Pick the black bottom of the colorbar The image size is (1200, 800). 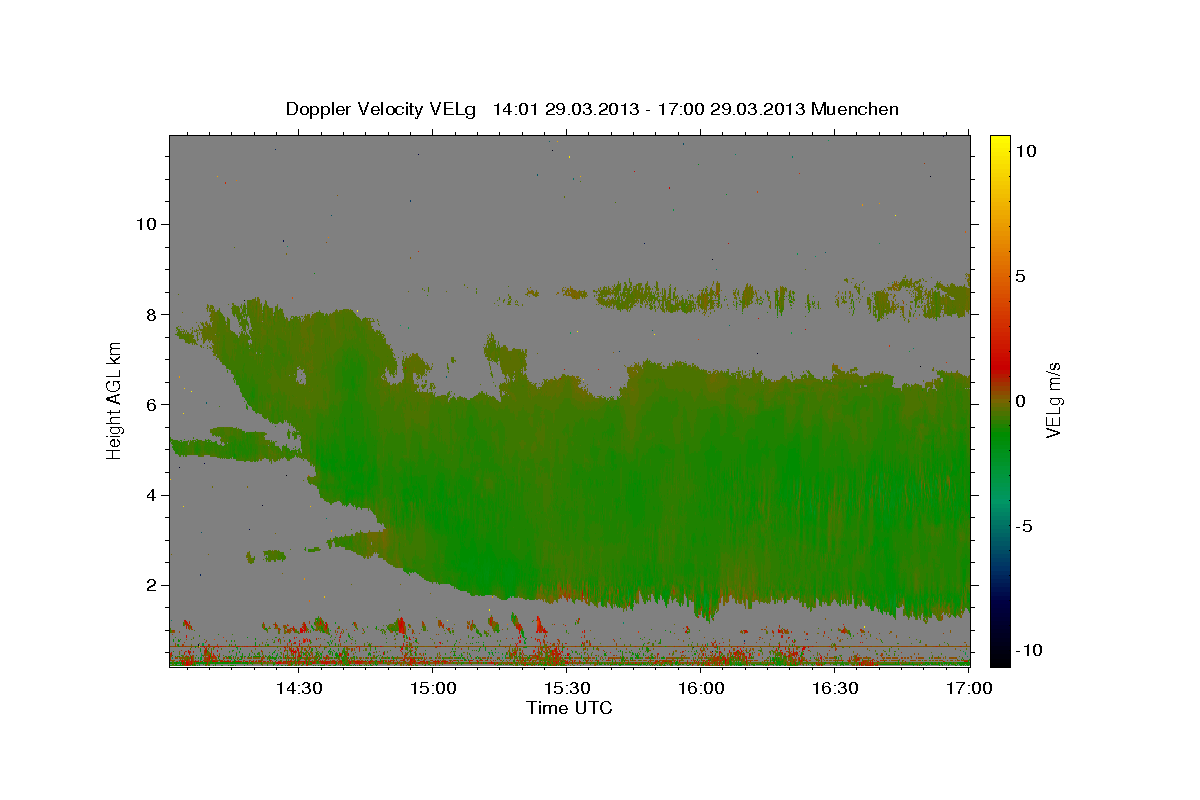999,655
